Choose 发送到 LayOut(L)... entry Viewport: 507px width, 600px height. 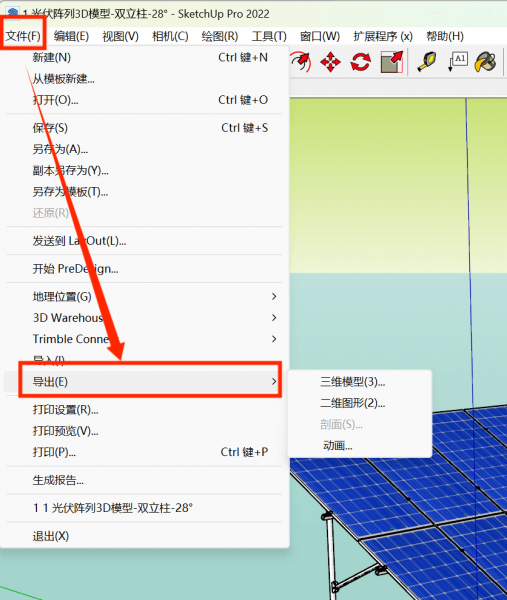point(144,241)
